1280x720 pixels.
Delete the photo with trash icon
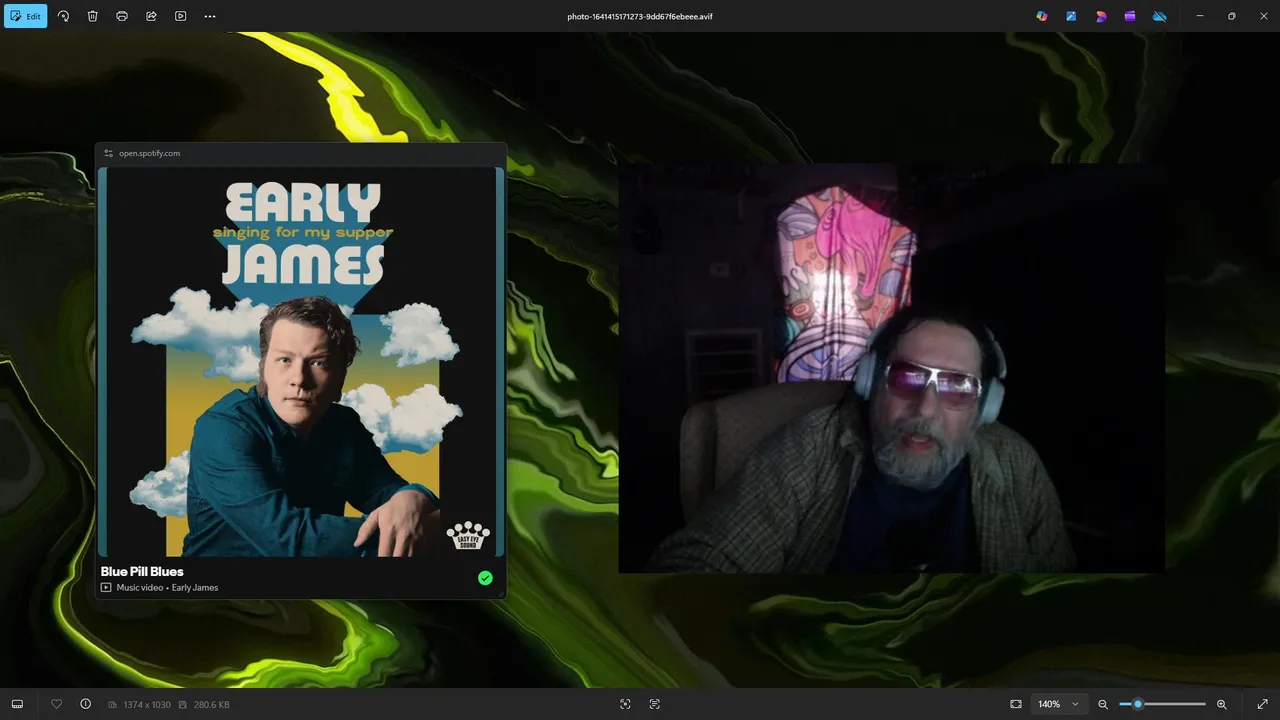pyautogui.click(x=92, y=16)
